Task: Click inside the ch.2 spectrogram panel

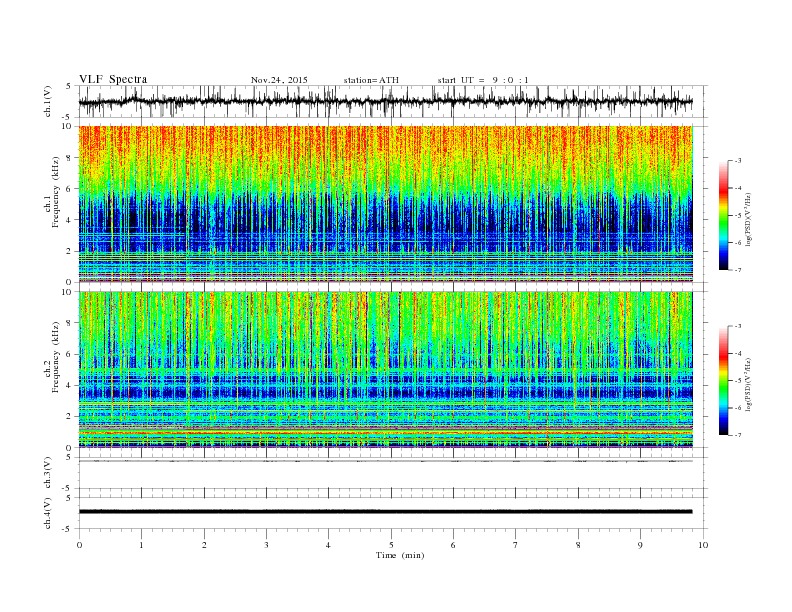Action: 385,369
